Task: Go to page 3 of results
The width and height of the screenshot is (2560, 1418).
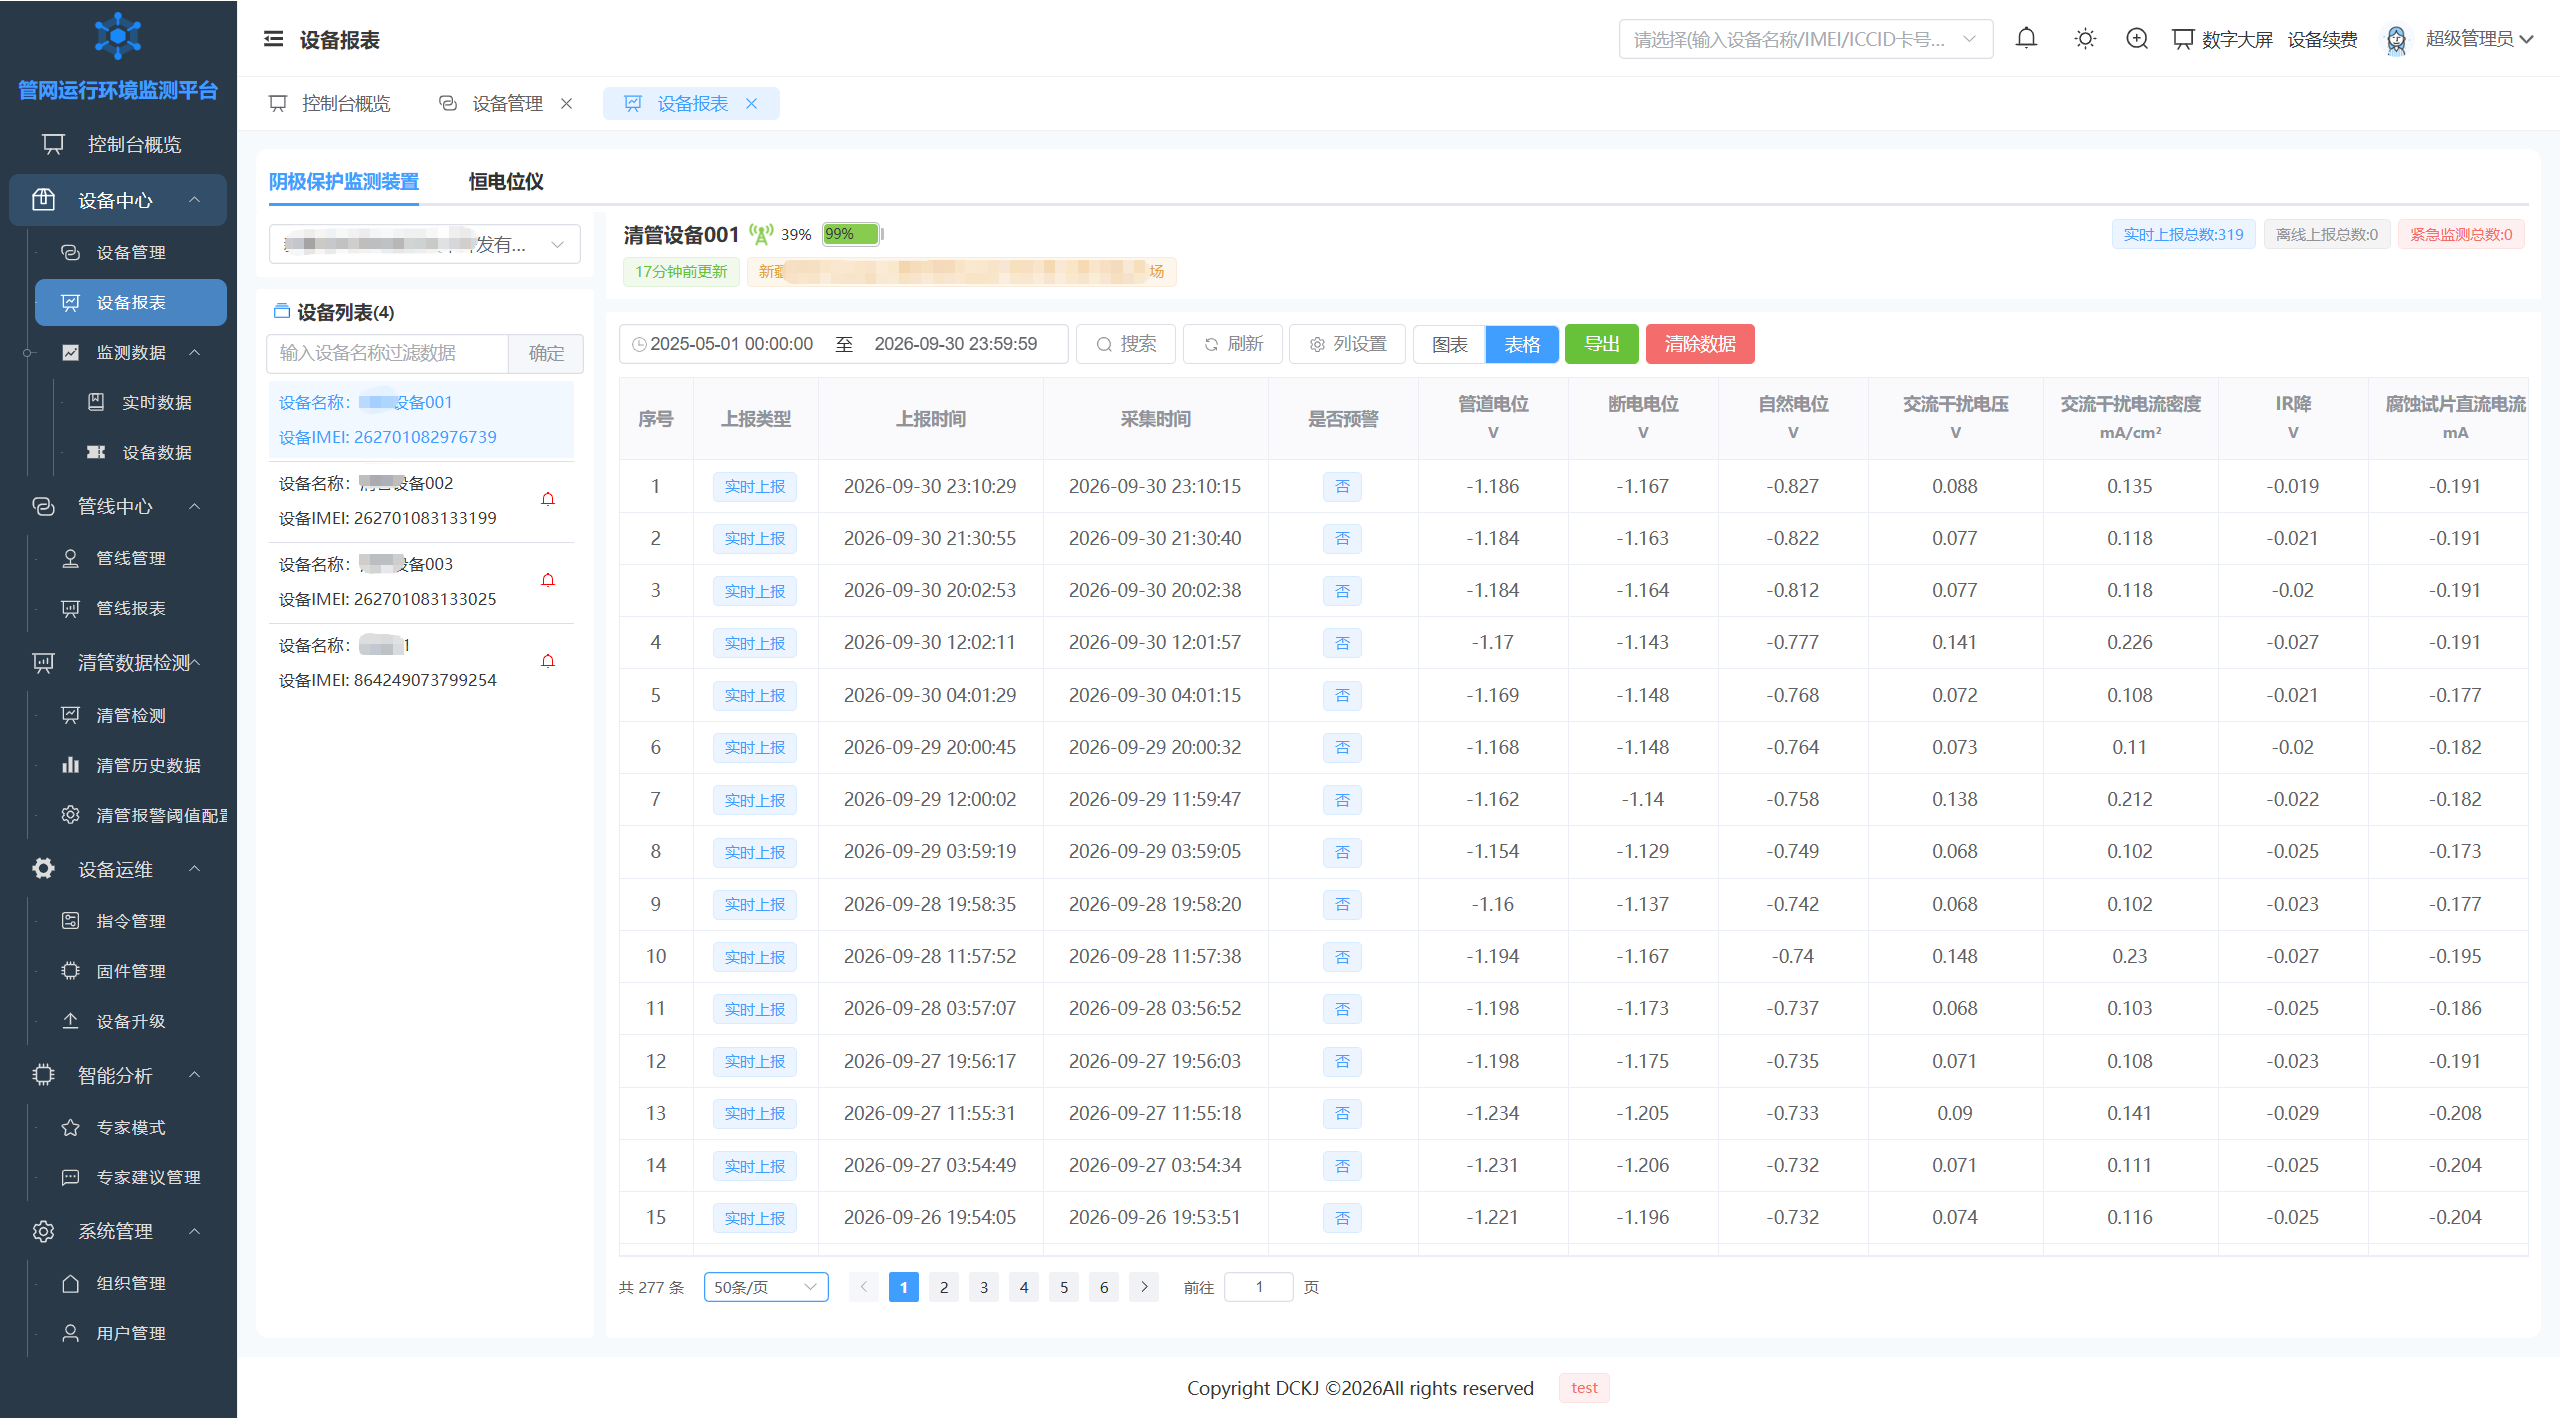Action: click(984, 1287)
